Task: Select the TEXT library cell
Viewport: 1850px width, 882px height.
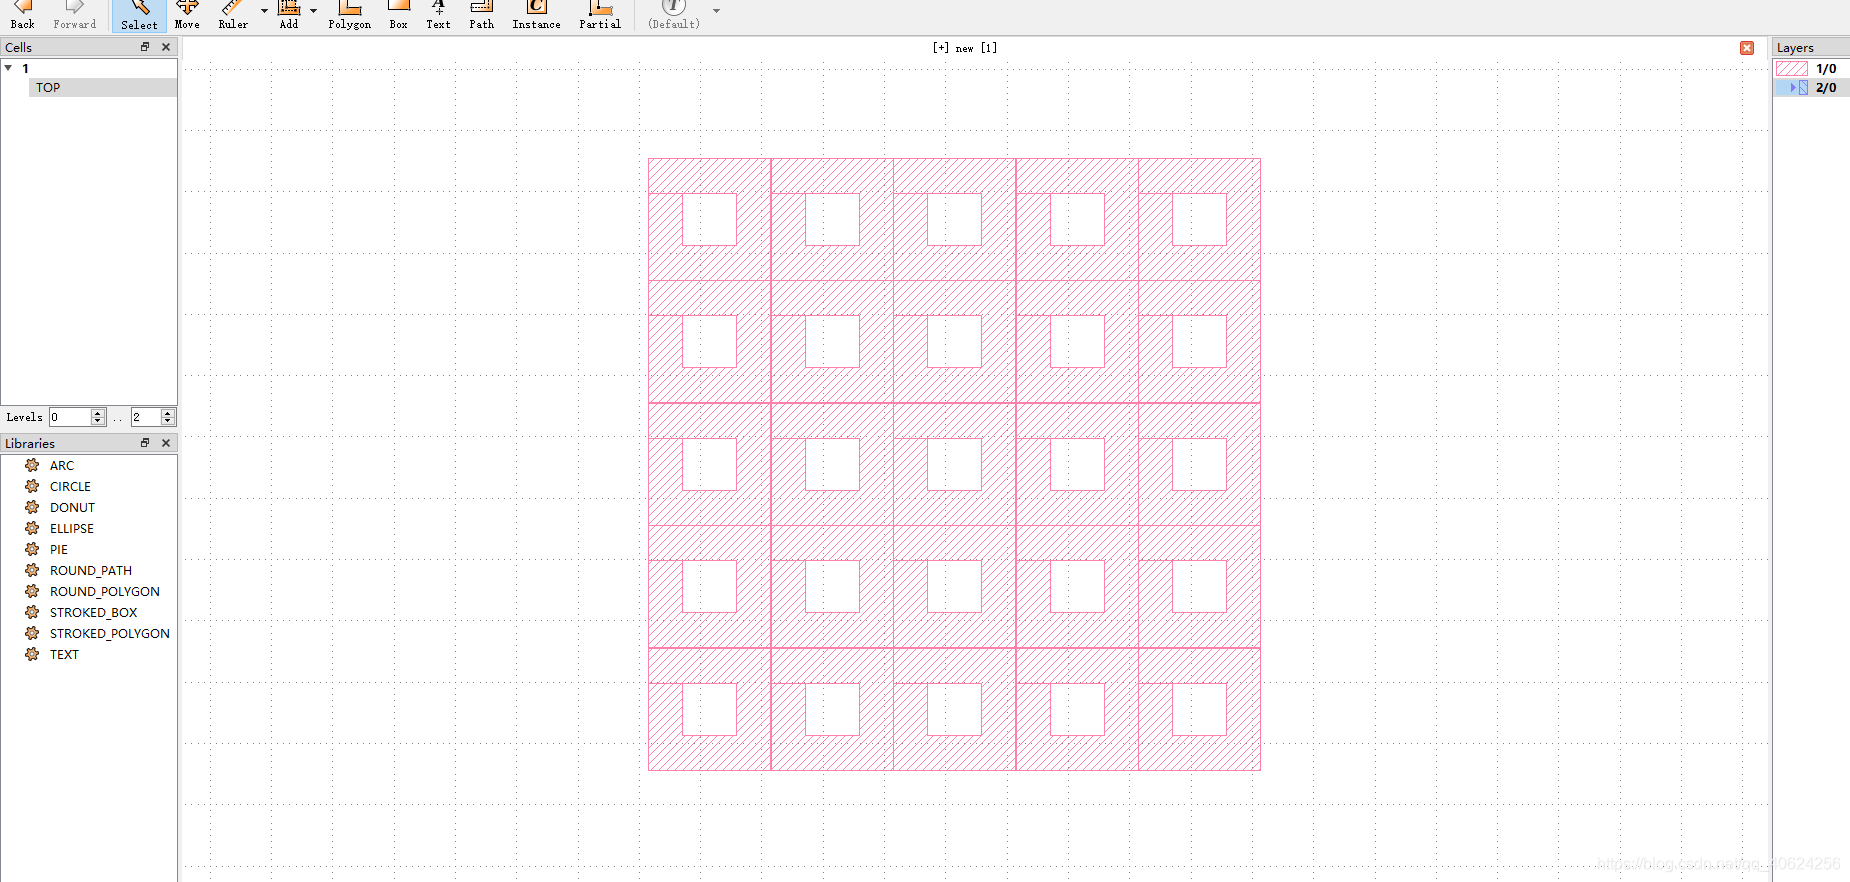Action: coord(64,655)
